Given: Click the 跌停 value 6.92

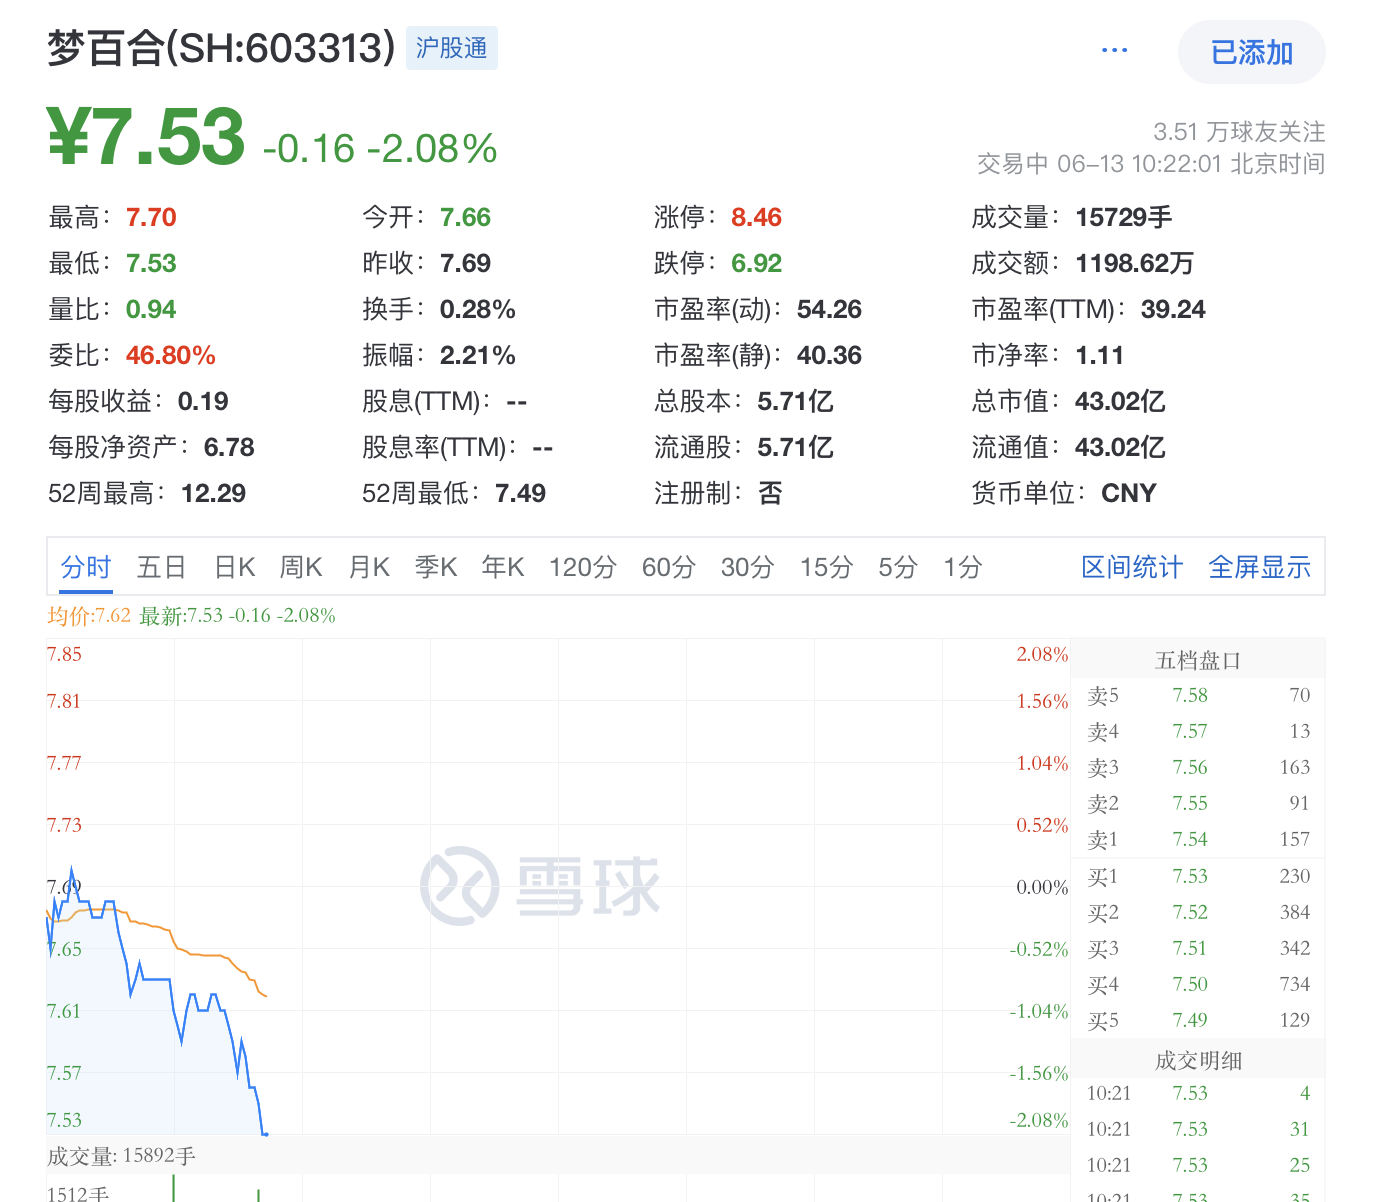Looking at the screenshot, I should coord(756,264).
